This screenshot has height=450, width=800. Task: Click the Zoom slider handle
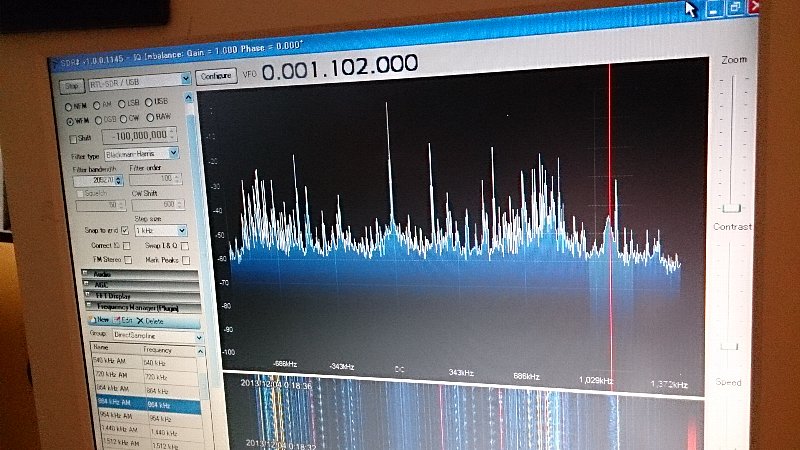[x=732, y=208]
